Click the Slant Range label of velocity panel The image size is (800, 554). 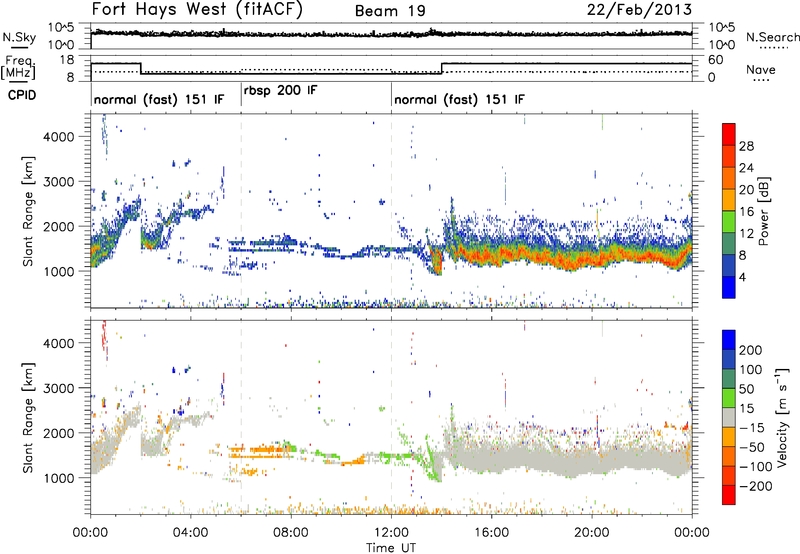(x=28, y=417)
